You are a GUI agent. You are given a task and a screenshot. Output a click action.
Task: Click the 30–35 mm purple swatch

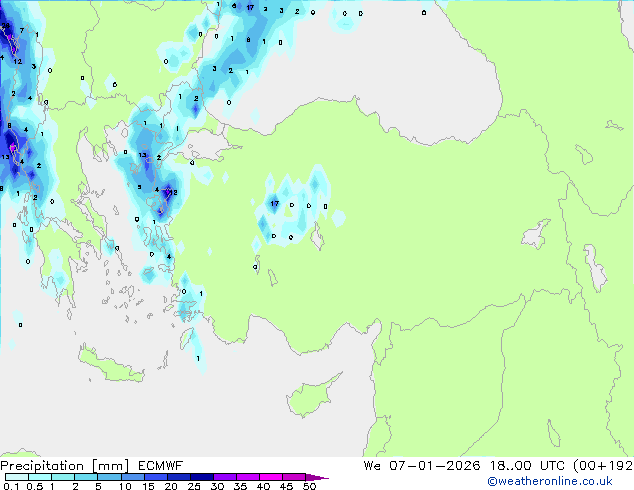point(225,477)
